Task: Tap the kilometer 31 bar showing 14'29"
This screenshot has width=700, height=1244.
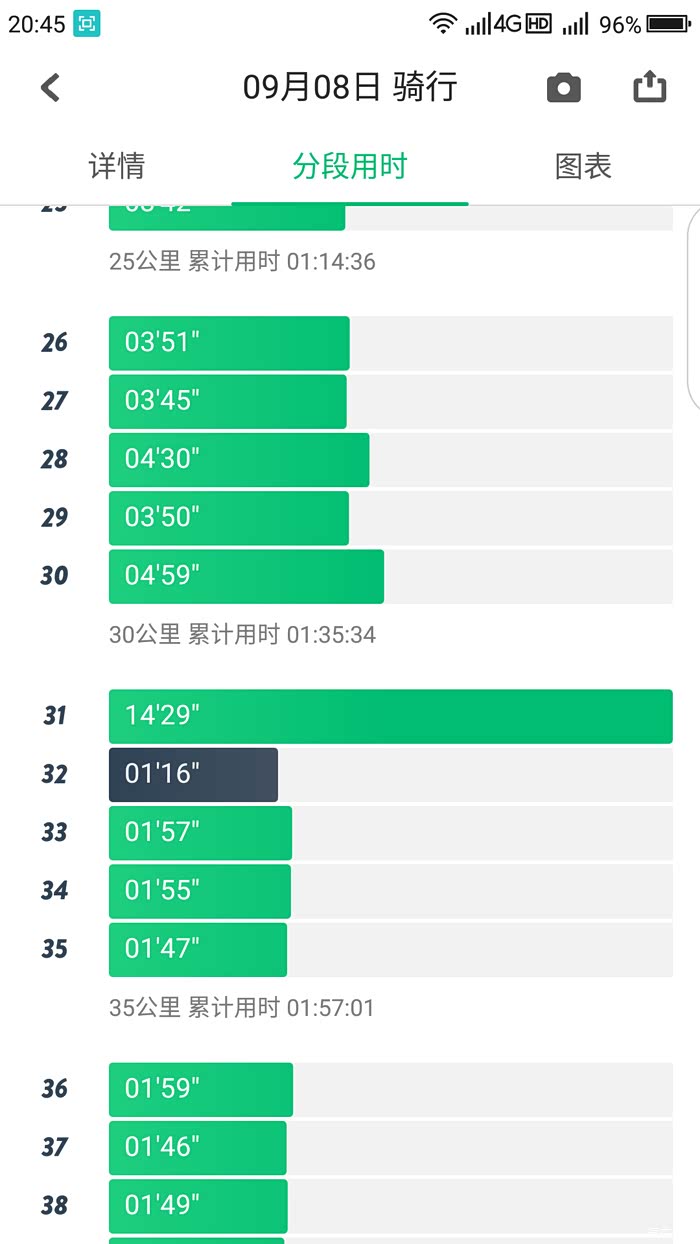Action: click(390, 716)
